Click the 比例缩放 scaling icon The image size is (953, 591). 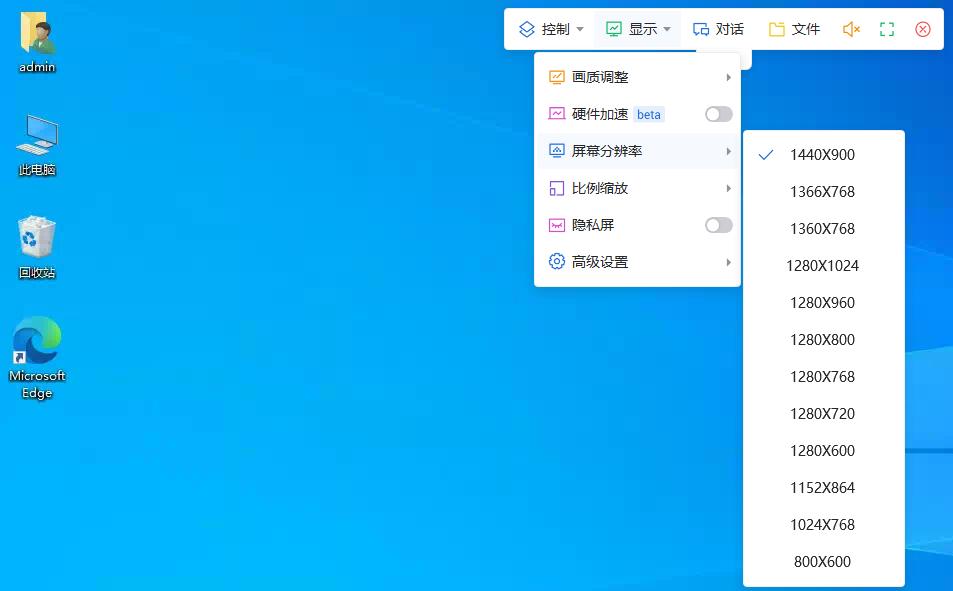[556, 188]
